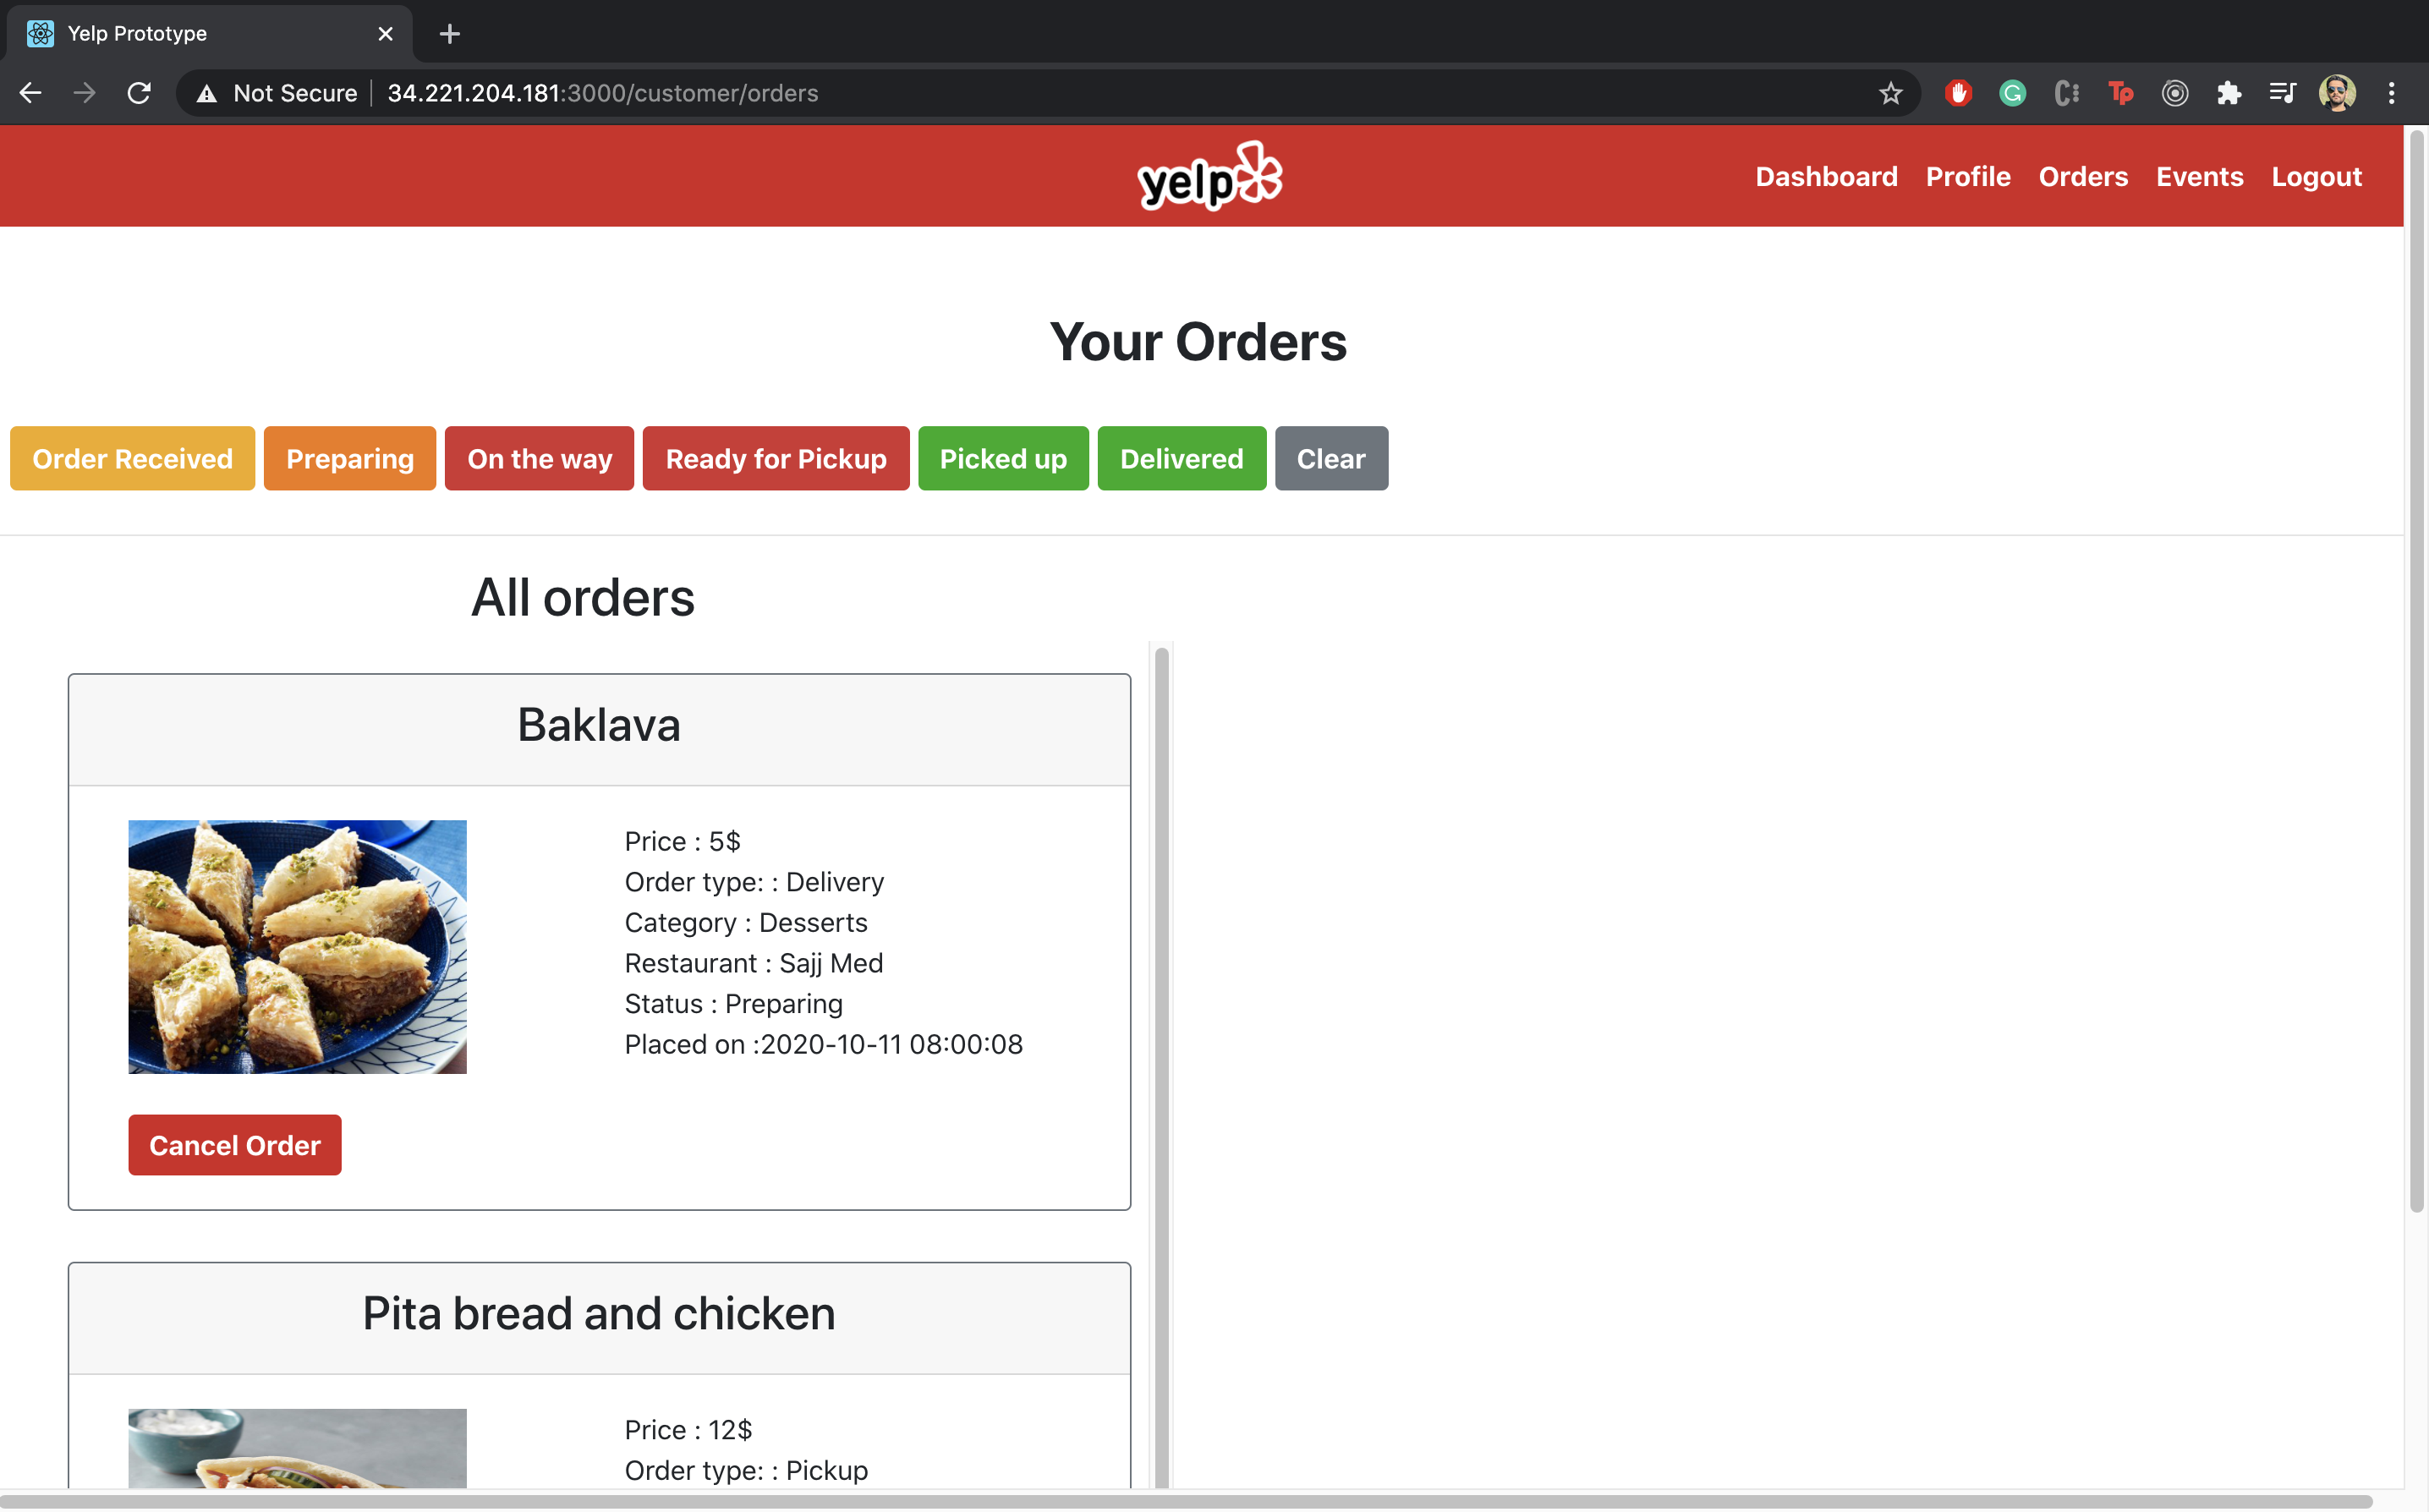Clear the order status filter

[1330, 459]
